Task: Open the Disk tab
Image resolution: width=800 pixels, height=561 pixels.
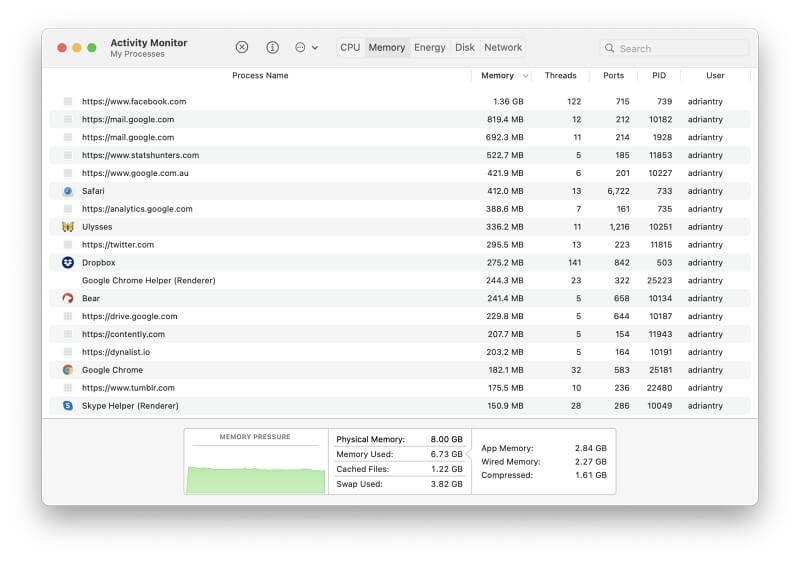Action: [x=465, y=47]
